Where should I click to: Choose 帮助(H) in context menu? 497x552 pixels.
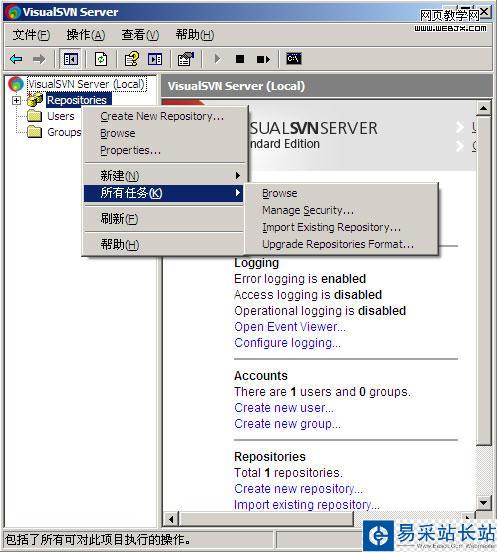coord(164,244)
